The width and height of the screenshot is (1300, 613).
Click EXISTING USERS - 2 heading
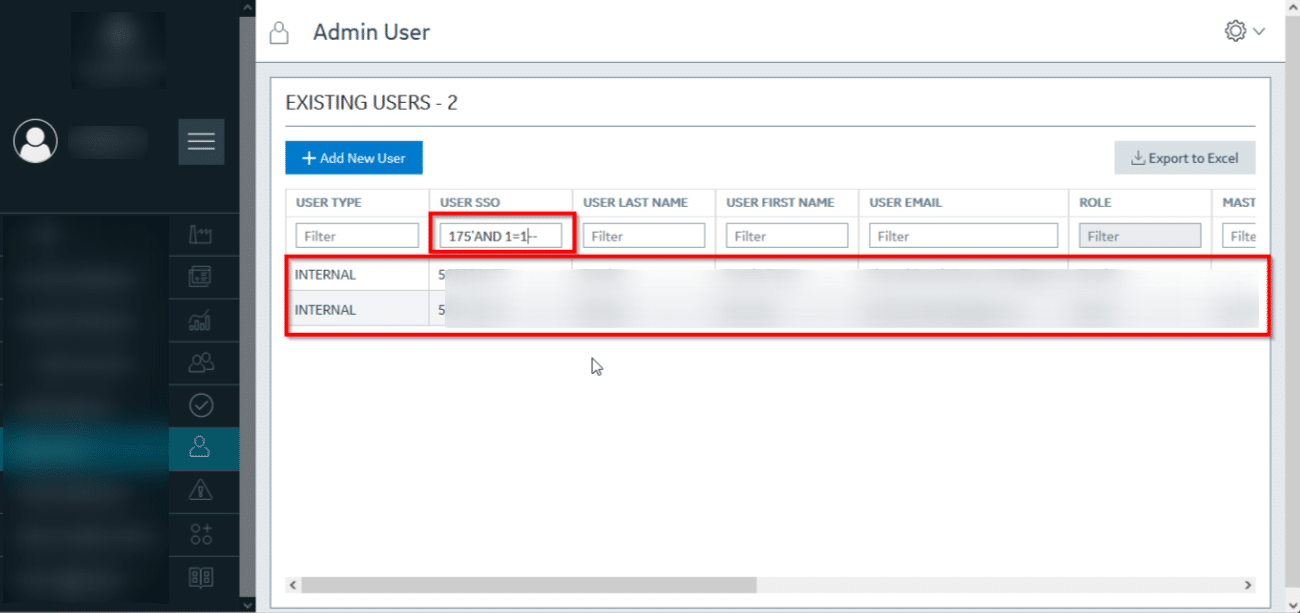[x=371, y=102]
